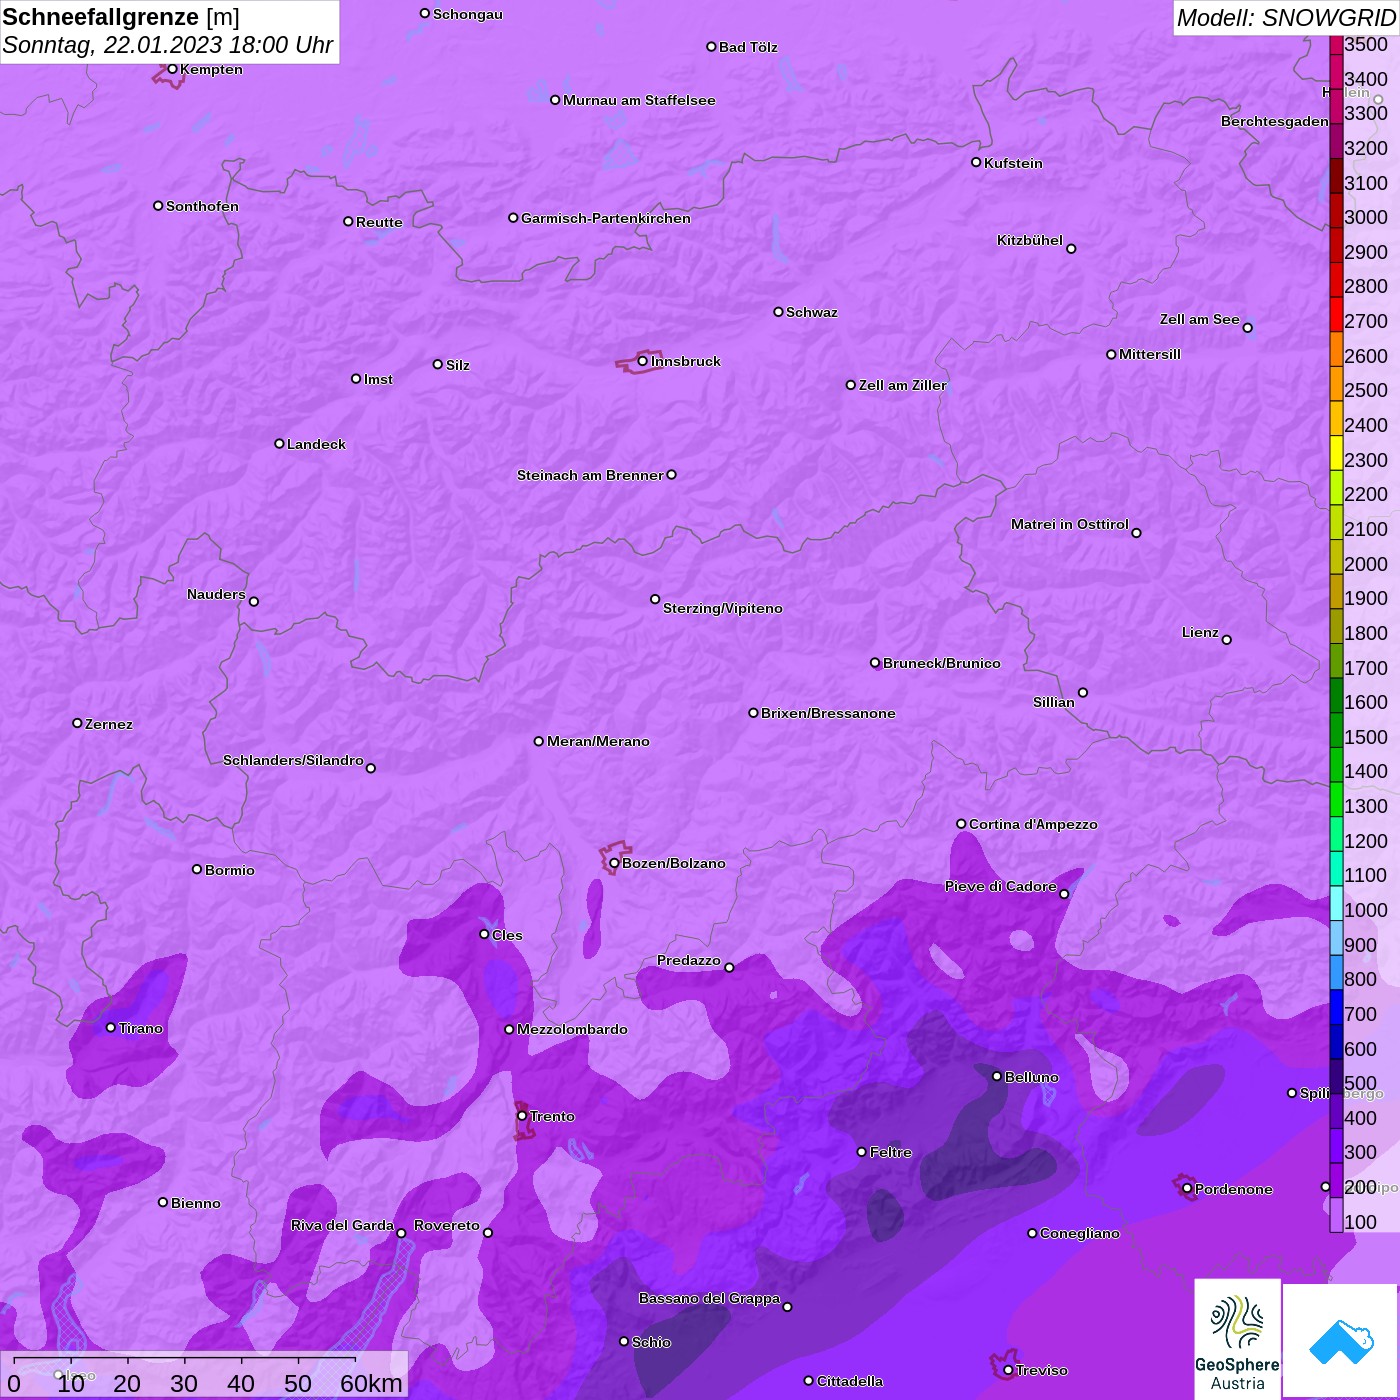Screen dimensions: 1400x1400
Task: Click the Schwaz label
Action: [x=812, y=312]
